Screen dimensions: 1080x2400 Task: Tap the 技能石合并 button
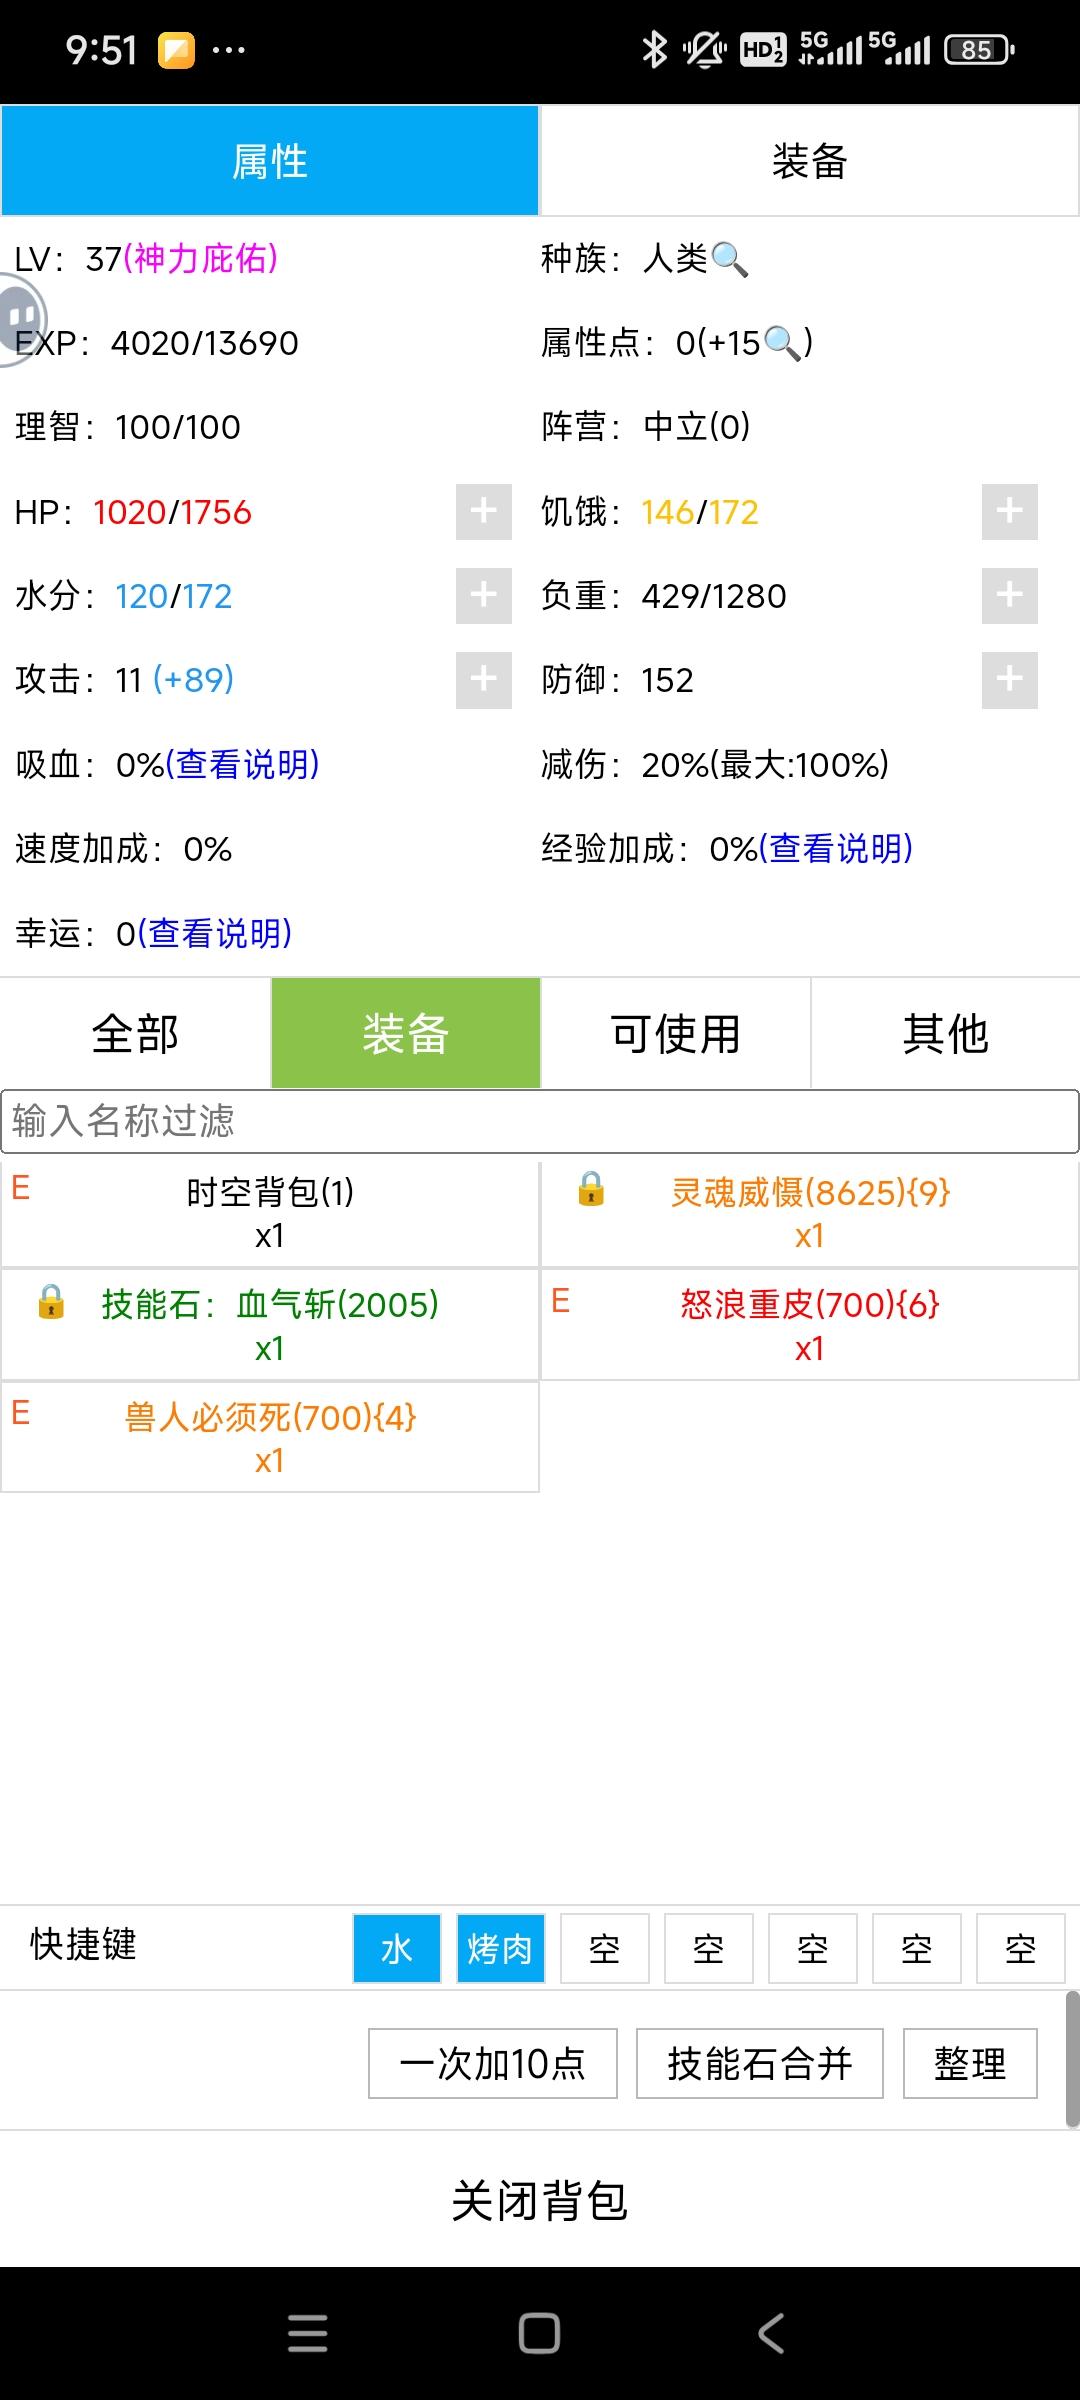pos(760,2063)
